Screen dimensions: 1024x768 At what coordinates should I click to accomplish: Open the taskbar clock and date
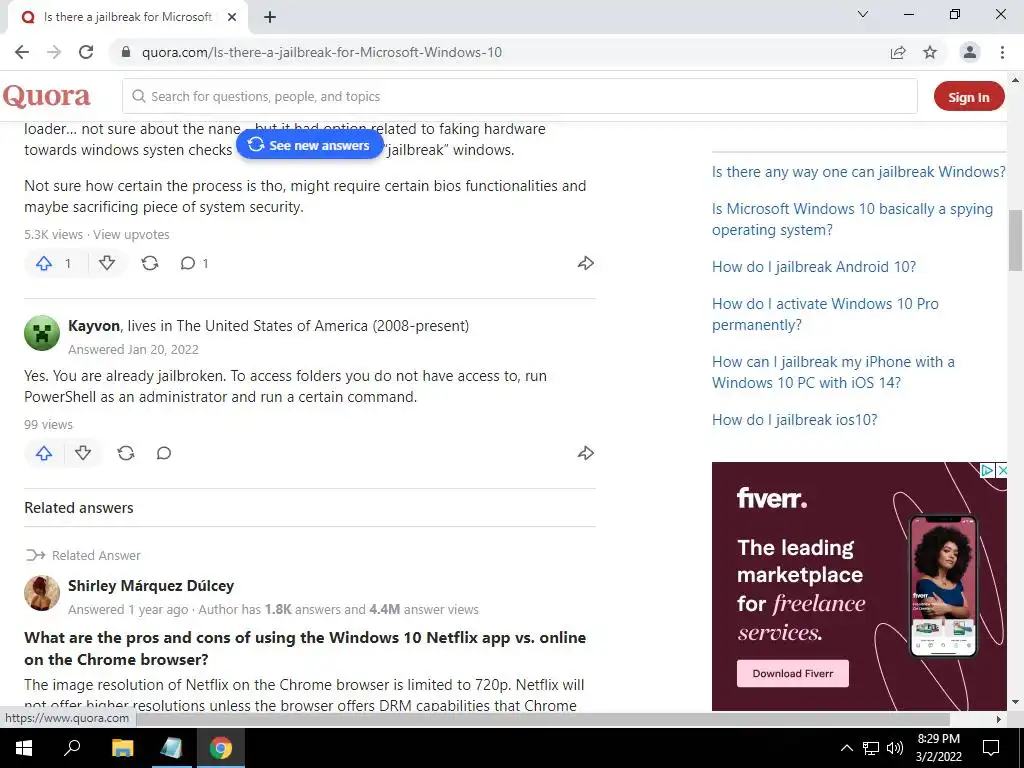(938, 748)
